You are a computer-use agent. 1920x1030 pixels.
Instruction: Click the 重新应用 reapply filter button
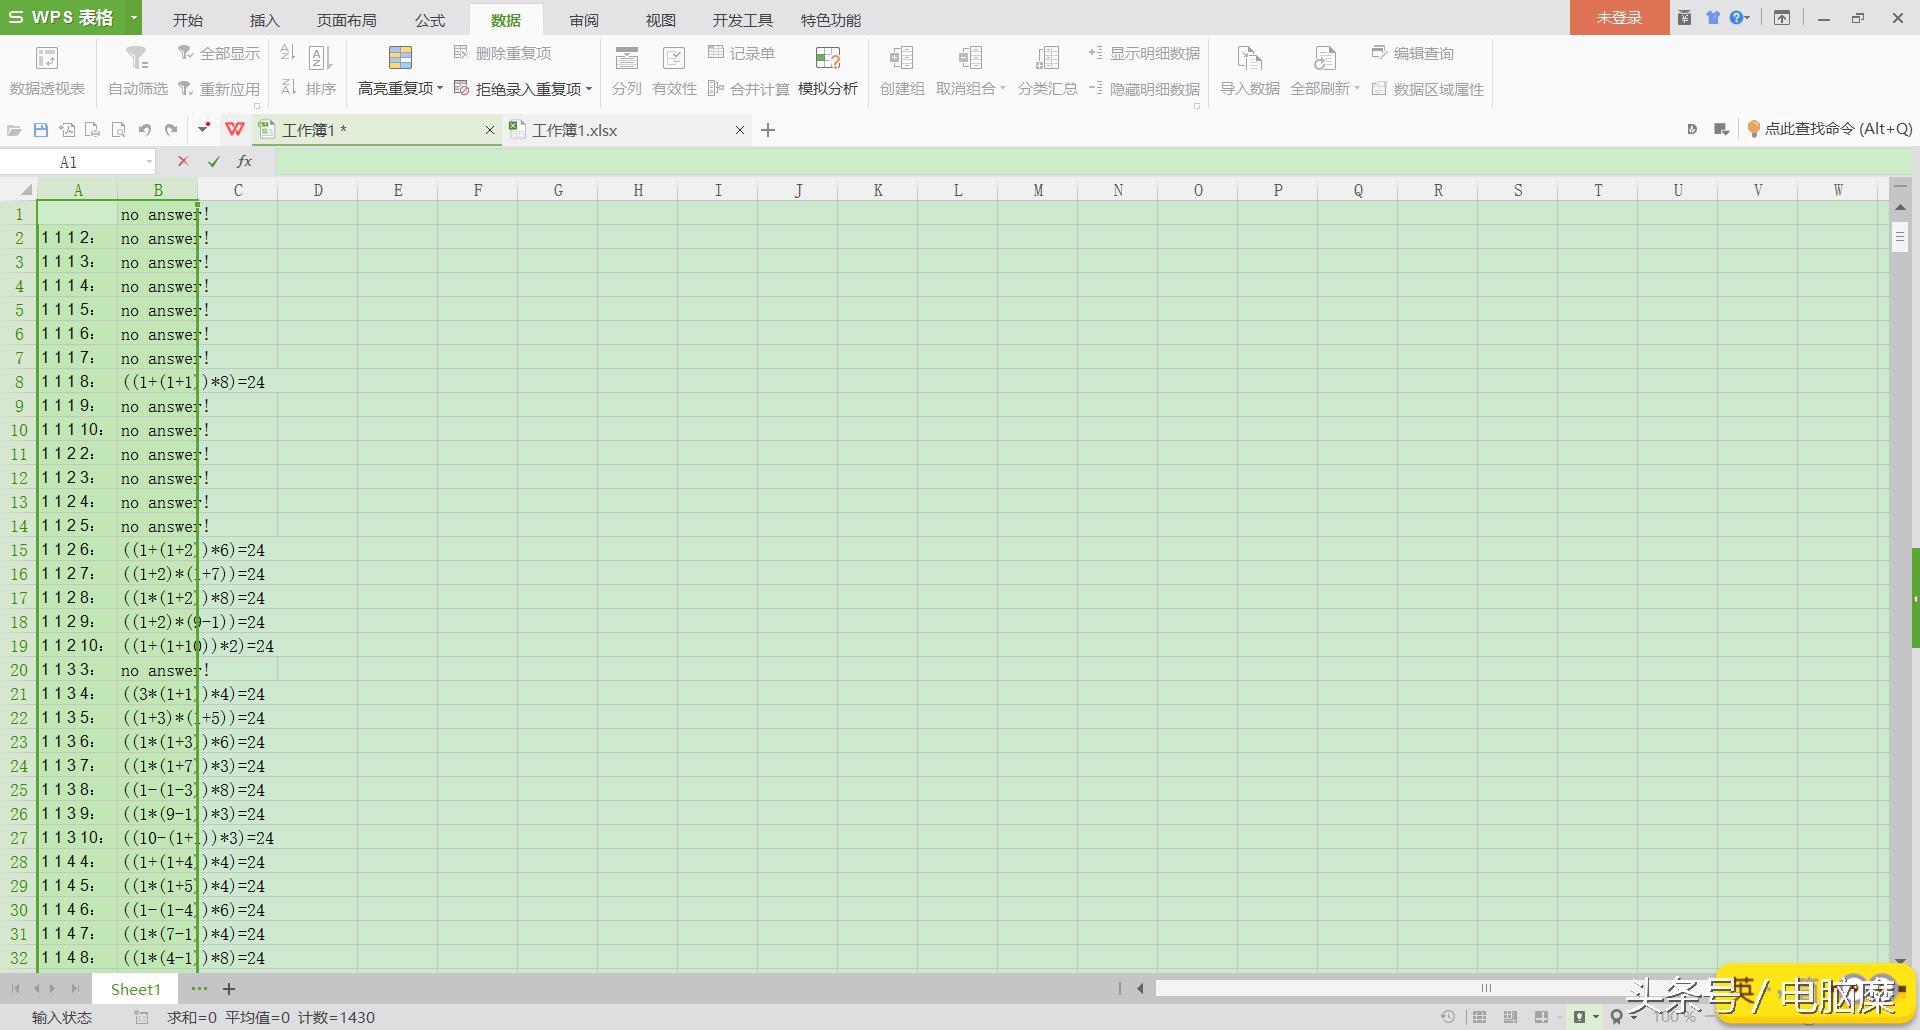tap(219, 89)
